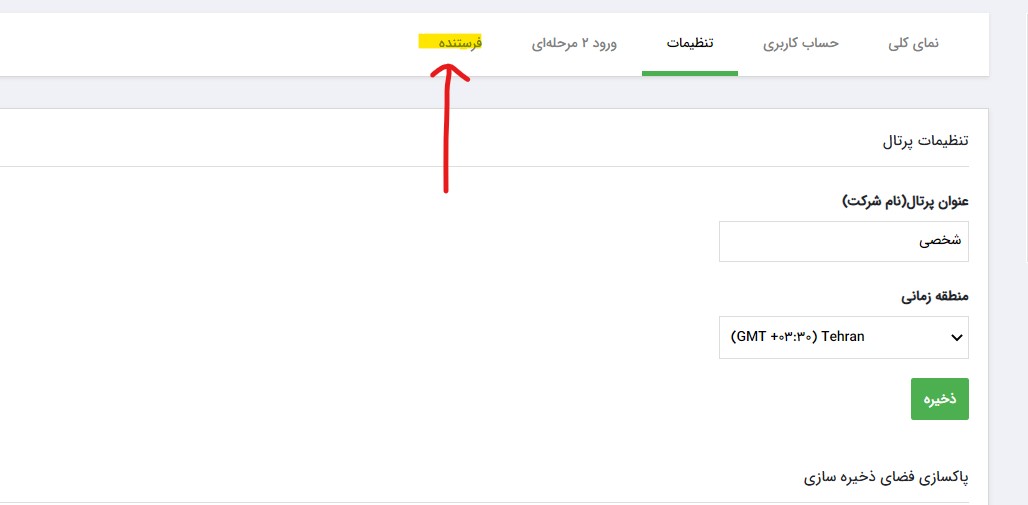1028x505 pixels.
Task: Open the منطقه زمانی Tehran dropdown
Action: point(844,337)
